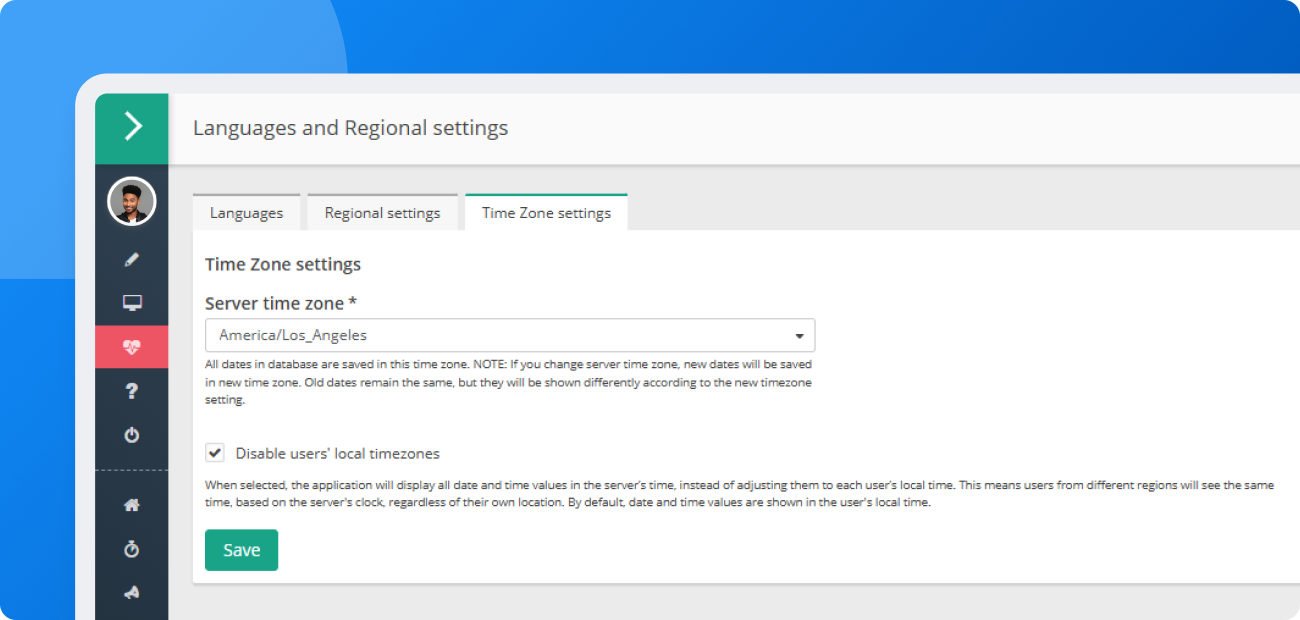The width and height of the screenshot is (1300, 620).
Task: Open help via the question mark icon
Action: 132,391
